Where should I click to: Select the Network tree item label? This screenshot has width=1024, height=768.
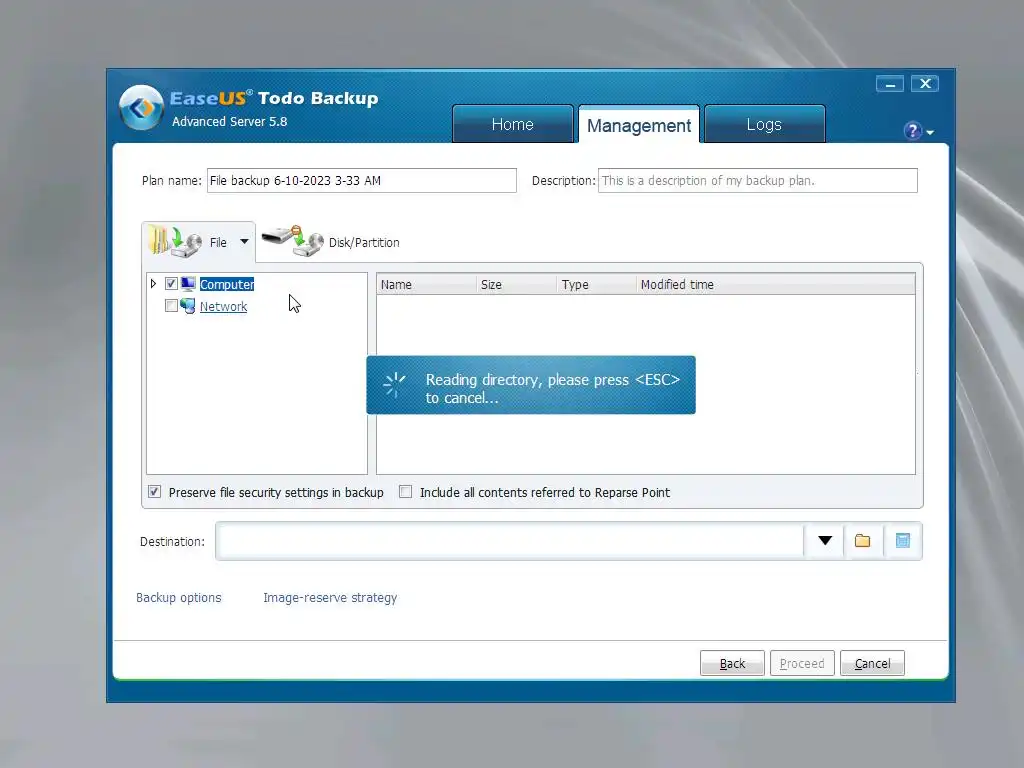coord(223,306)
